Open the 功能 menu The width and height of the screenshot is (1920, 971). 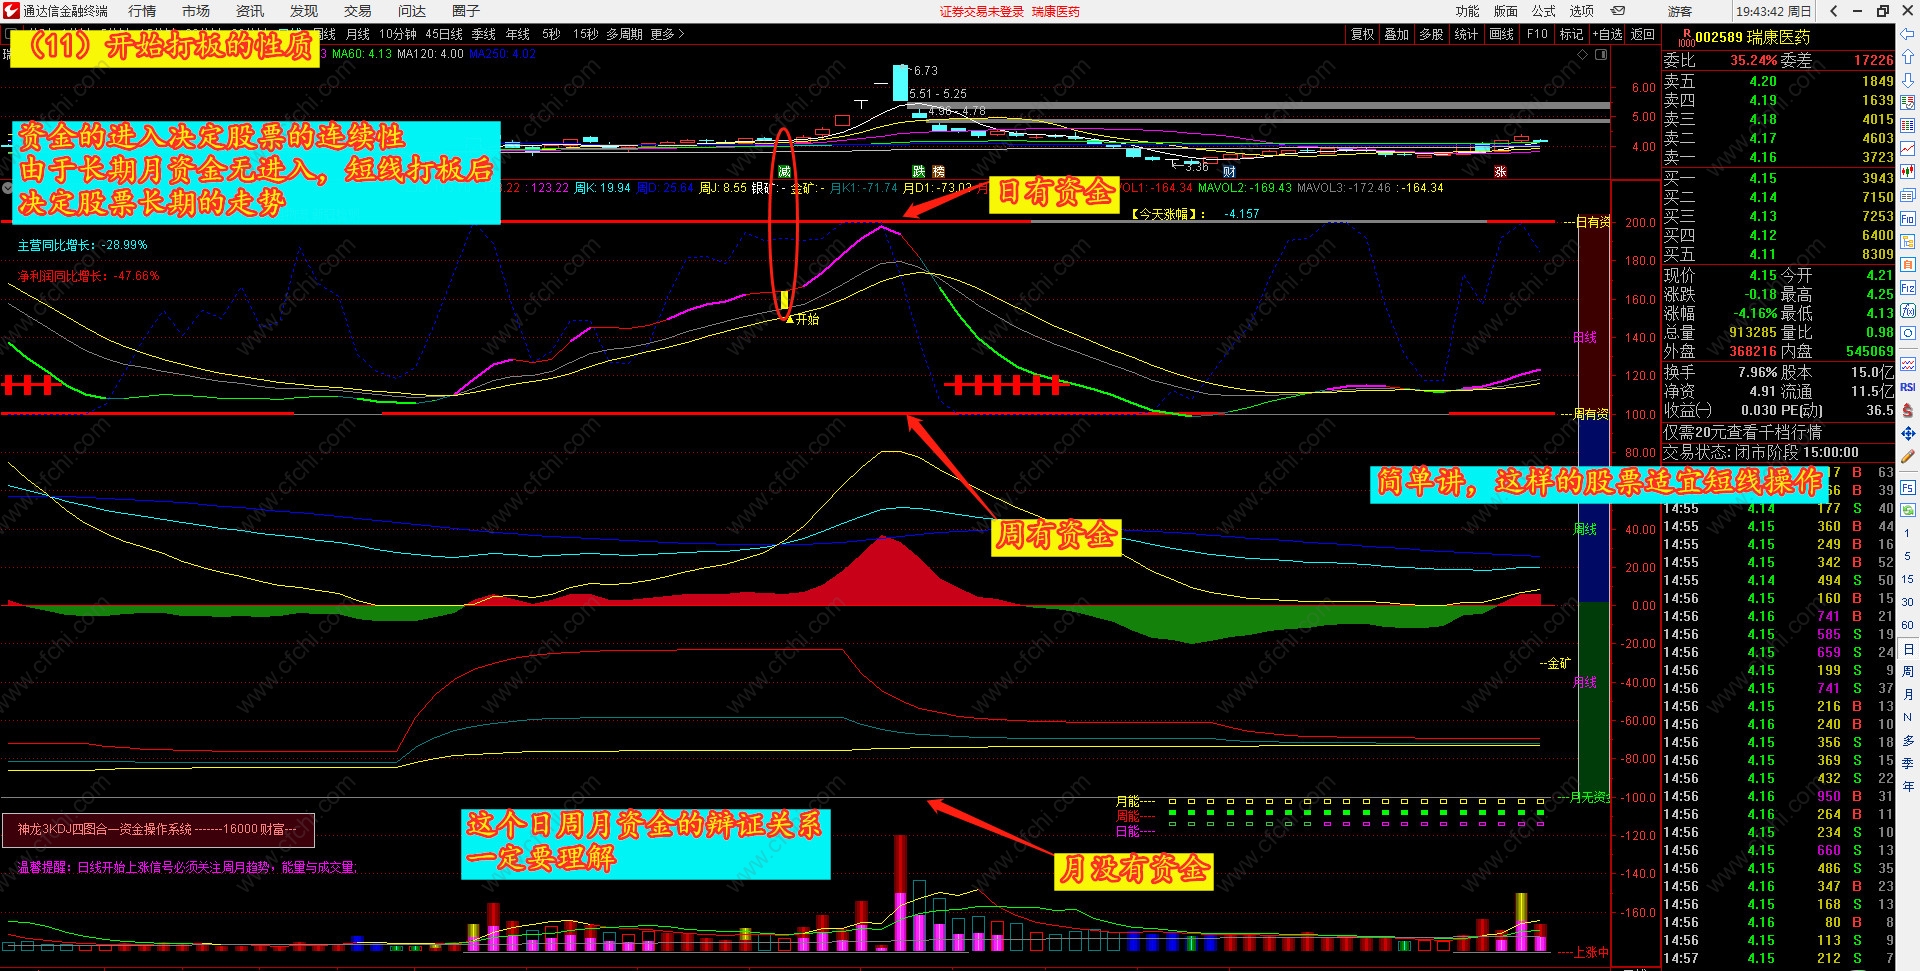click(x=1467, y=11)
